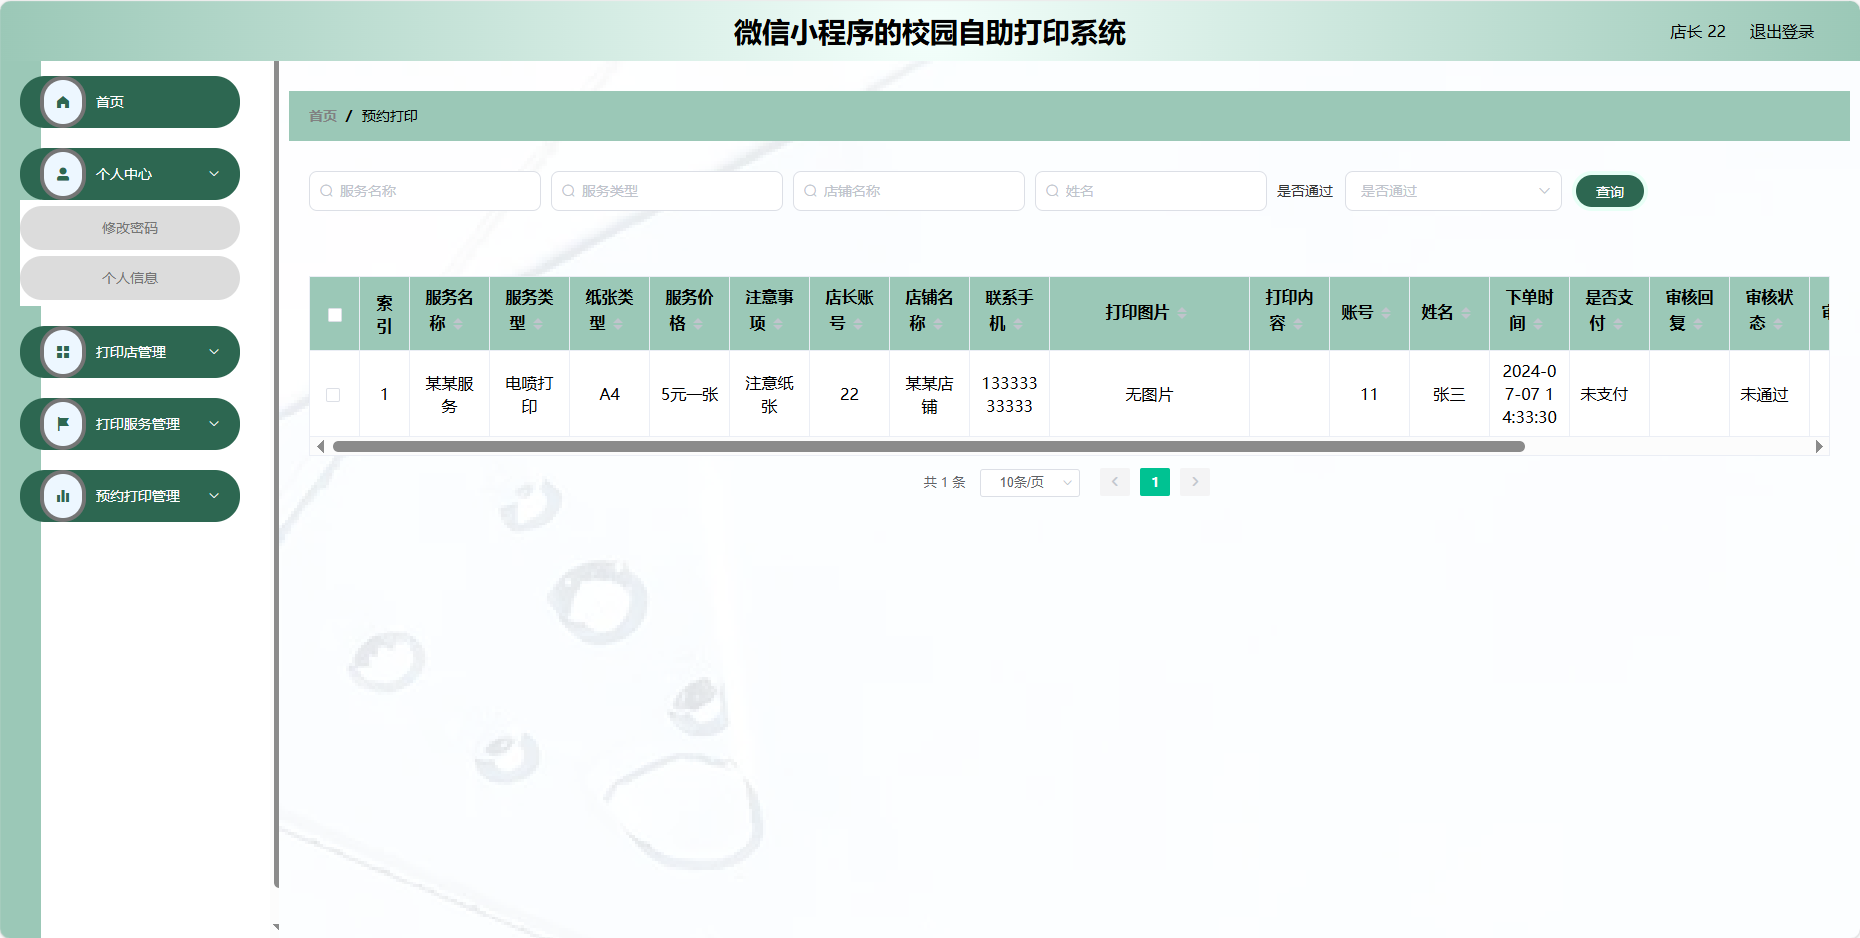Click the 无图片 cell
The height and width of the screenshot is (938, 1860).
point(1149,395)
